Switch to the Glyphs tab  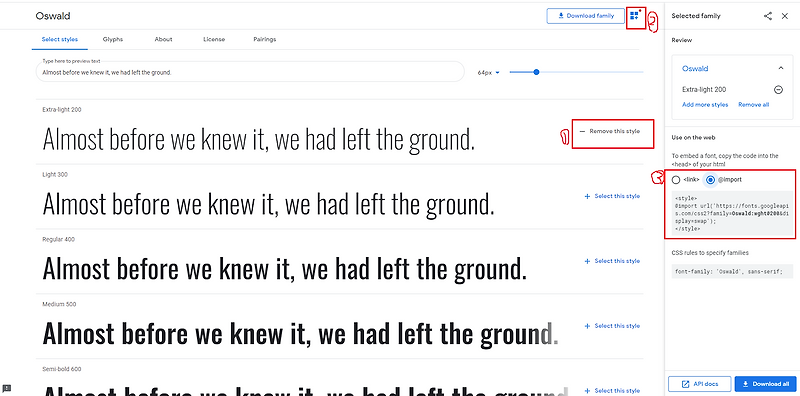(x=113, y=39)
